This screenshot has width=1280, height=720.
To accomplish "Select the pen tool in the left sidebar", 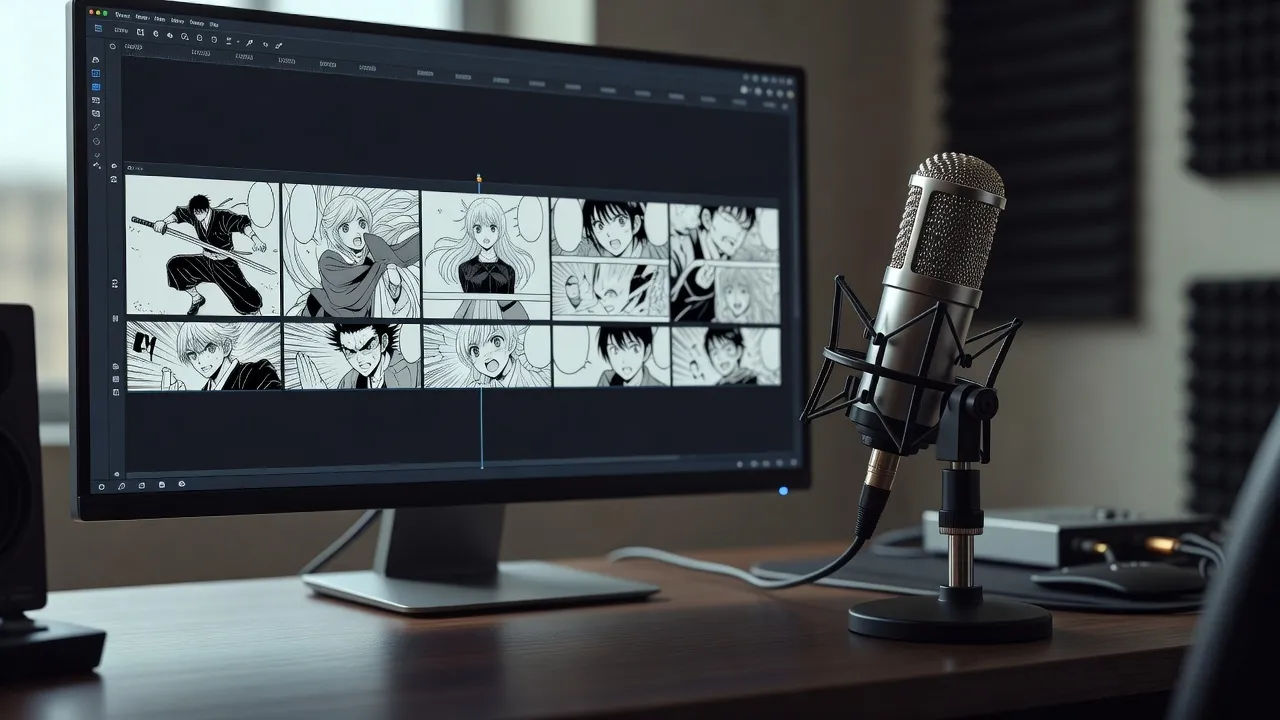I will 96,127.
